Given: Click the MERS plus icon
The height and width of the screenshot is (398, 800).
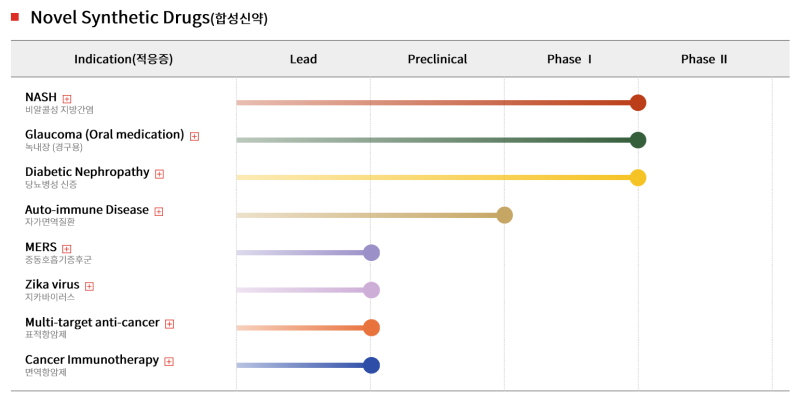Looking at the screenshot, I should (66, 249).
